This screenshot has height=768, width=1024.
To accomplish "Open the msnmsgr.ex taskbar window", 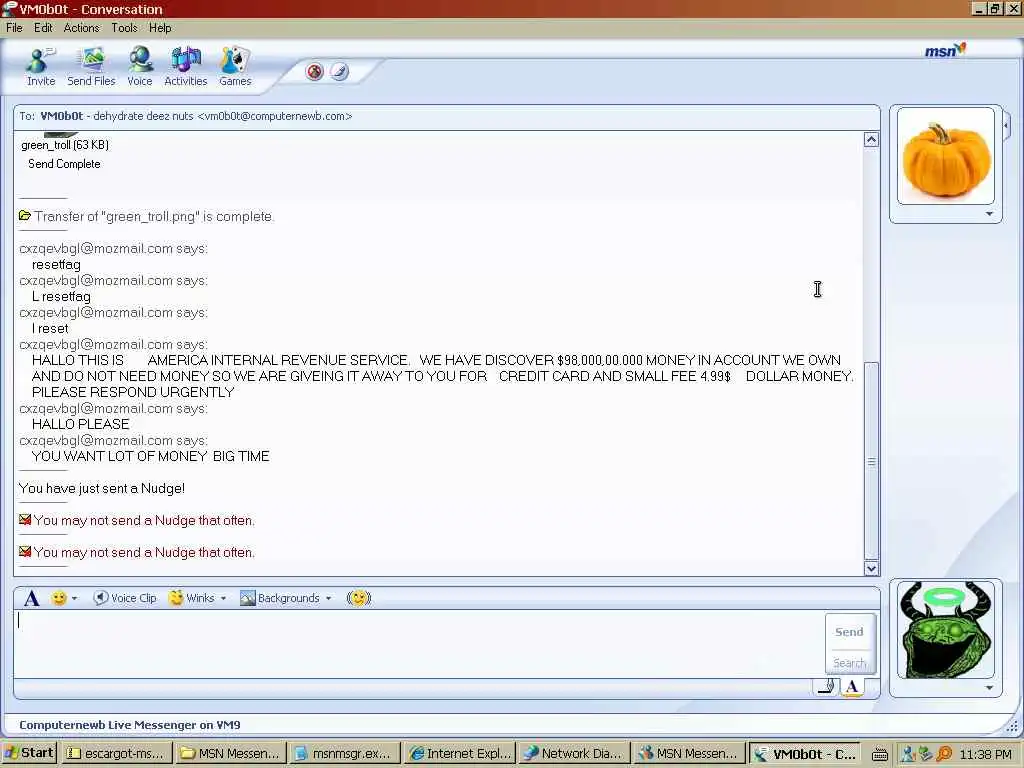I will (344, 754).
